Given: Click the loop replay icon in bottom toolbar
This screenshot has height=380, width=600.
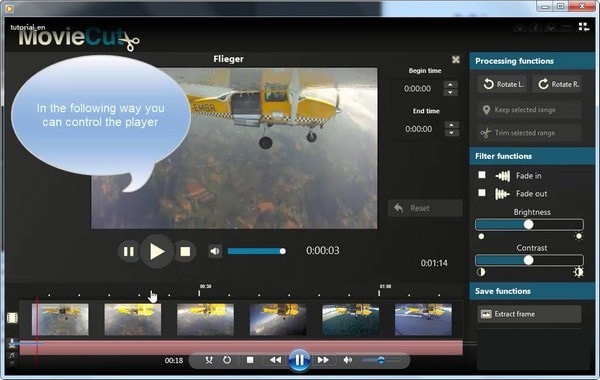Looking at the screenshot, I should pos(227,360).
